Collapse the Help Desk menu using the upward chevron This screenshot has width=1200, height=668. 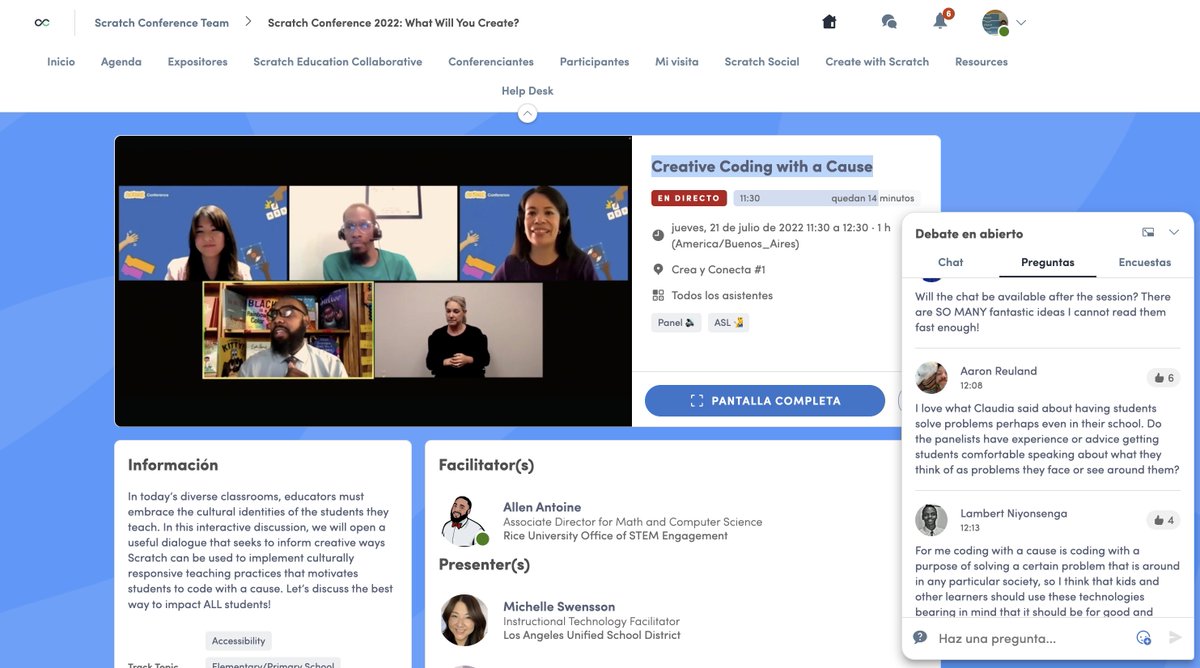(527, 114)
